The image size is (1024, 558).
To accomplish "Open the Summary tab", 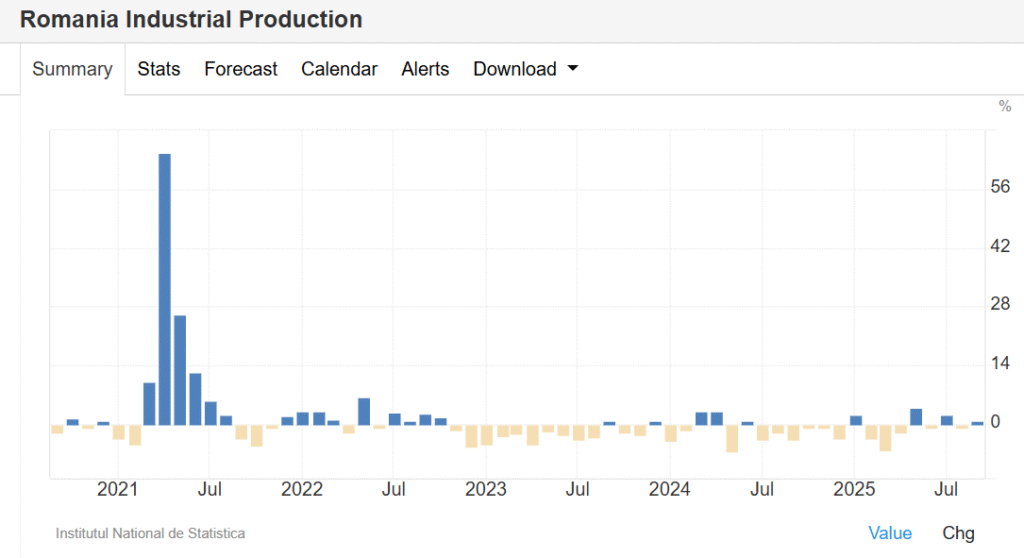I will (72, 69).
